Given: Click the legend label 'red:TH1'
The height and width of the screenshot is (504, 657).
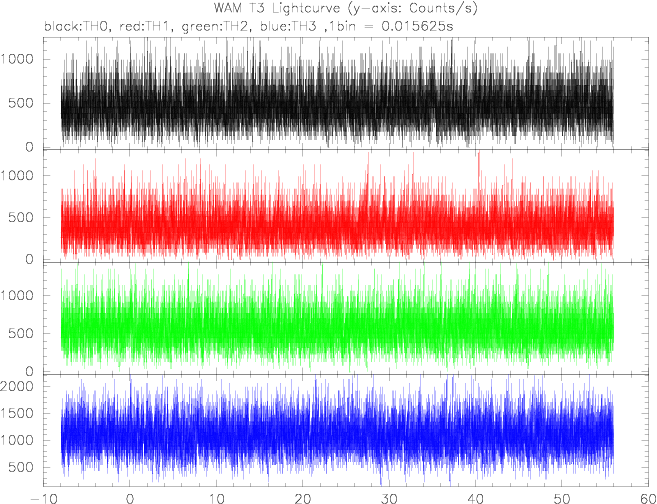Looking at the screenshot, I should (146, 26).
